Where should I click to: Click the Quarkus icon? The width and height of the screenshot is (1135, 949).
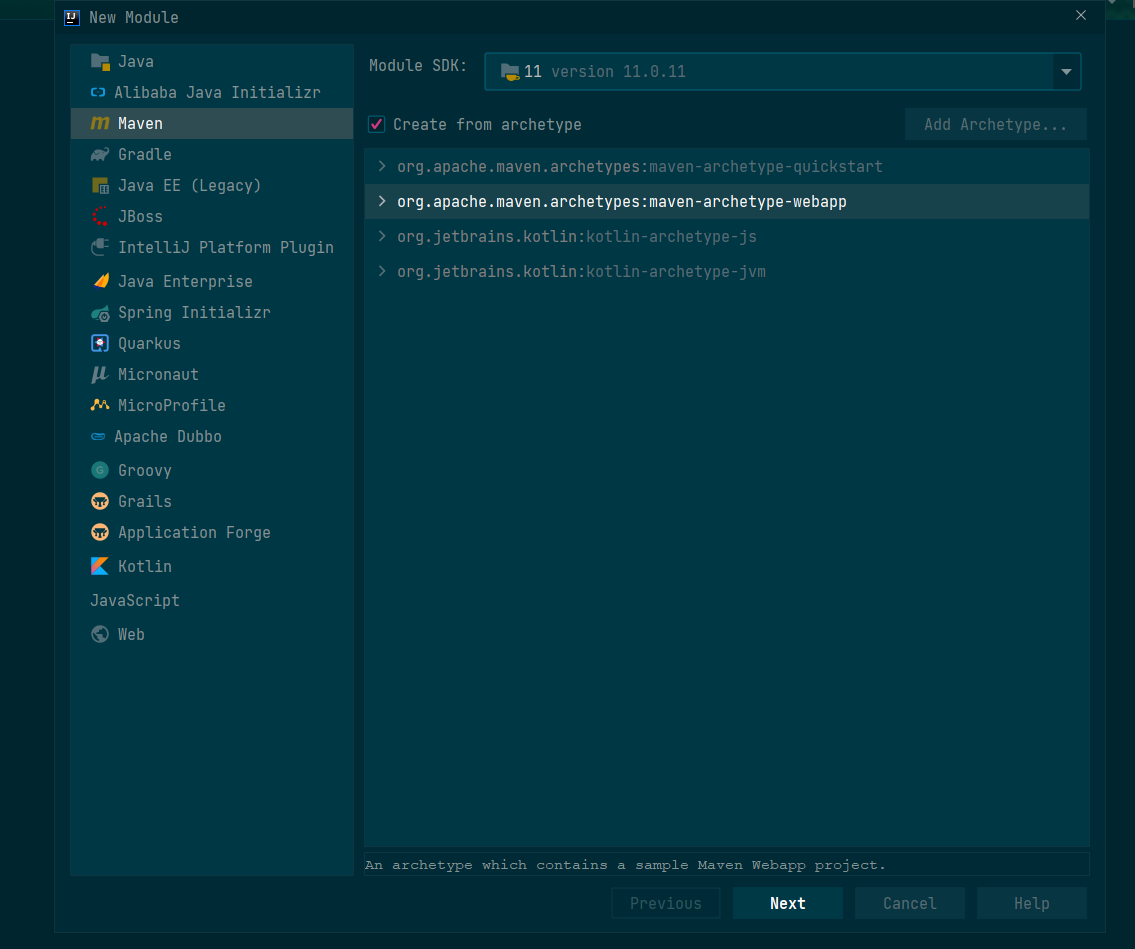(x=100, y=343)
